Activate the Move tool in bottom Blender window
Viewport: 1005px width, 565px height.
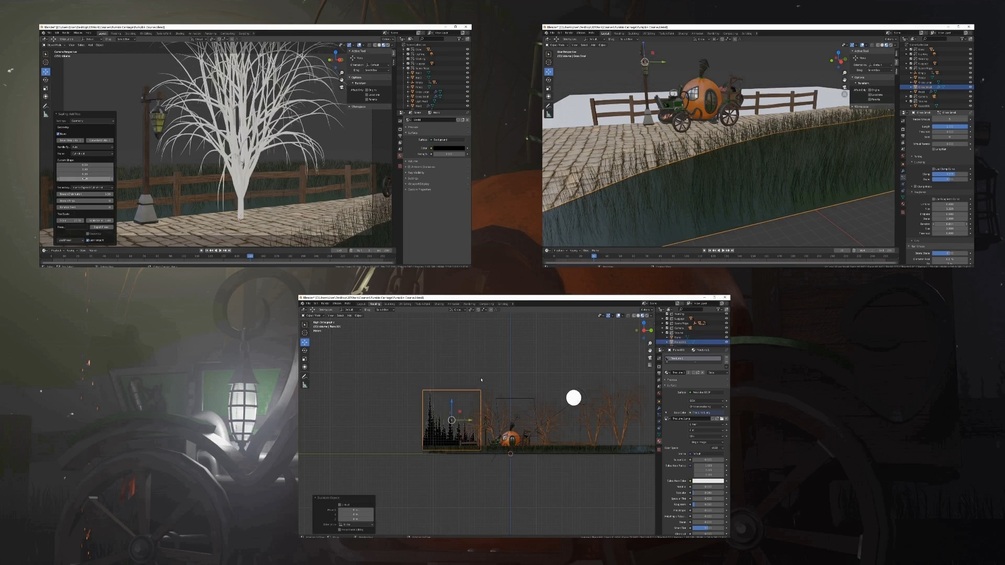(304, 342)
